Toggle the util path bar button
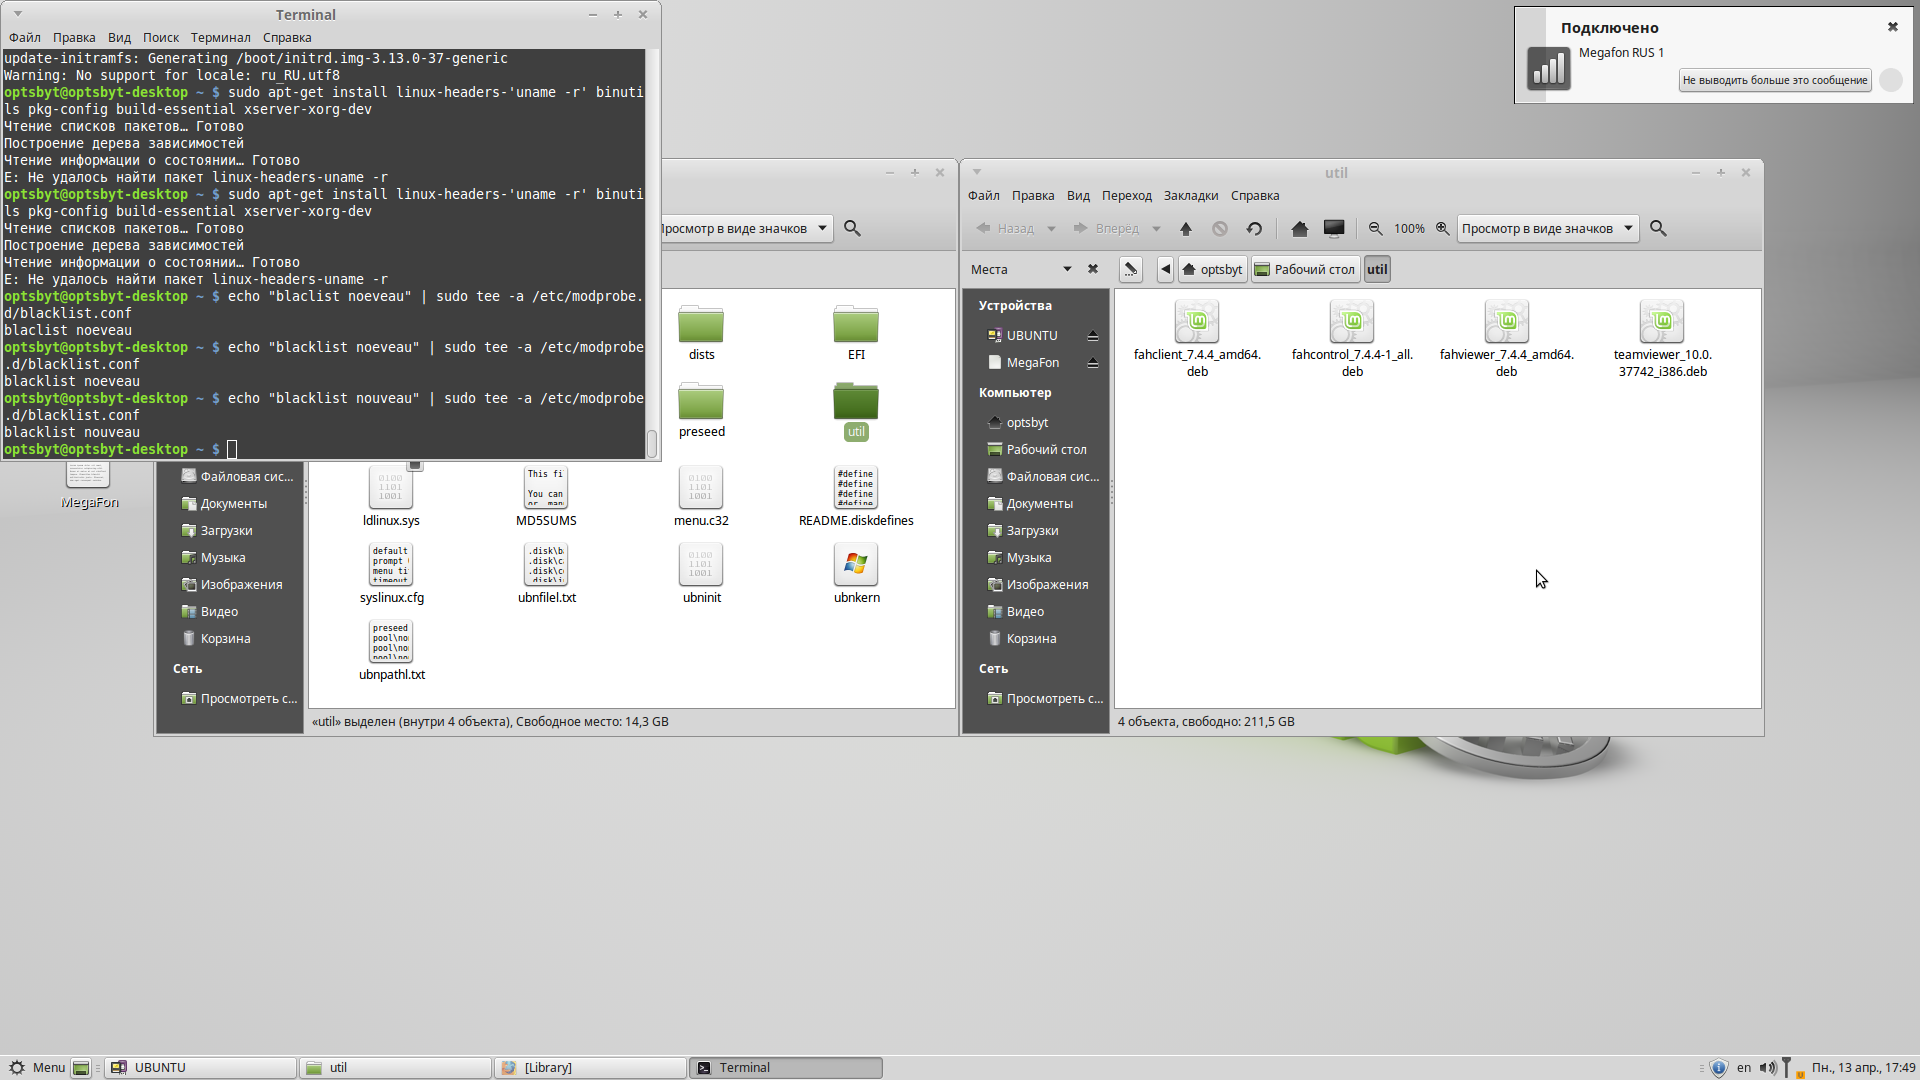The width and height of the screenshot is (1920, 1080). point(1377,270)
